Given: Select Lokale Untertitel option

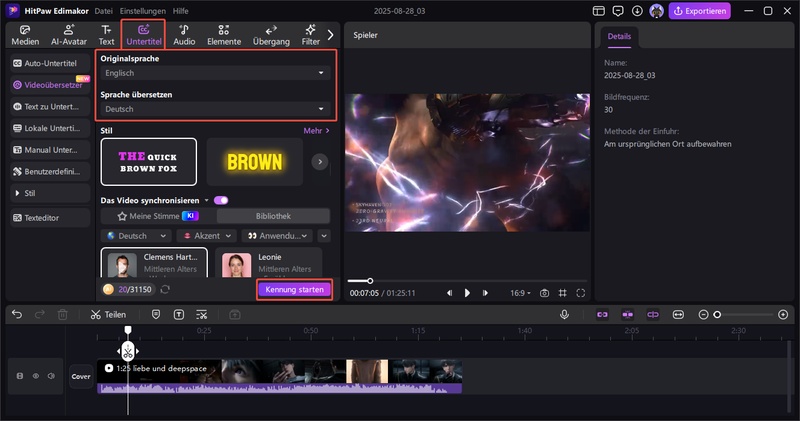Looking at the screenshot, I should point(50,128).
